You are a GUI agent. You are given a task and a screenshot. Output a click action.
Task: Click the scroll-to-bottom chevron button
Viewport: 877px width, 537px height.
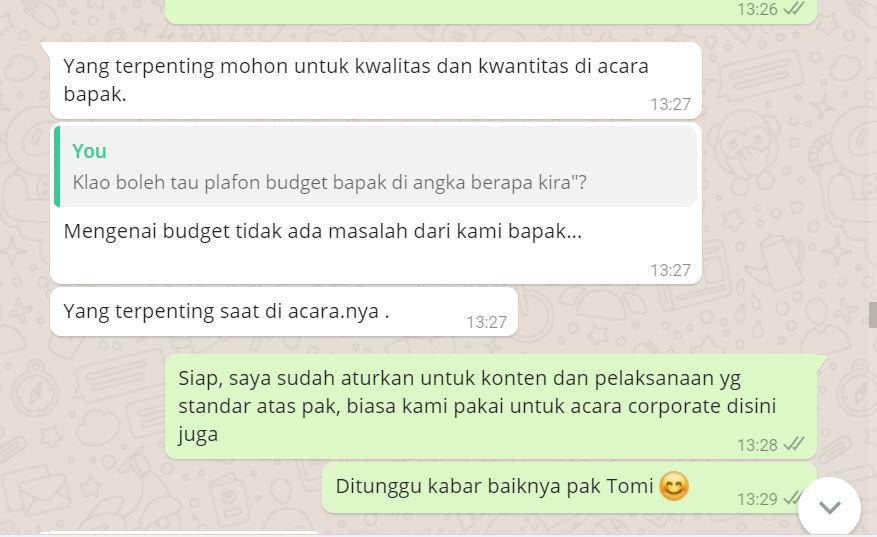829,507
